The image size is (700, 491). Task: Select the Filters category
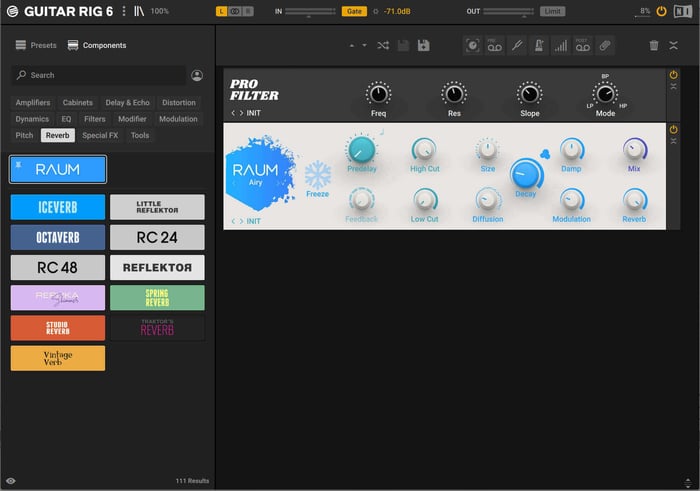coord(95,119)
